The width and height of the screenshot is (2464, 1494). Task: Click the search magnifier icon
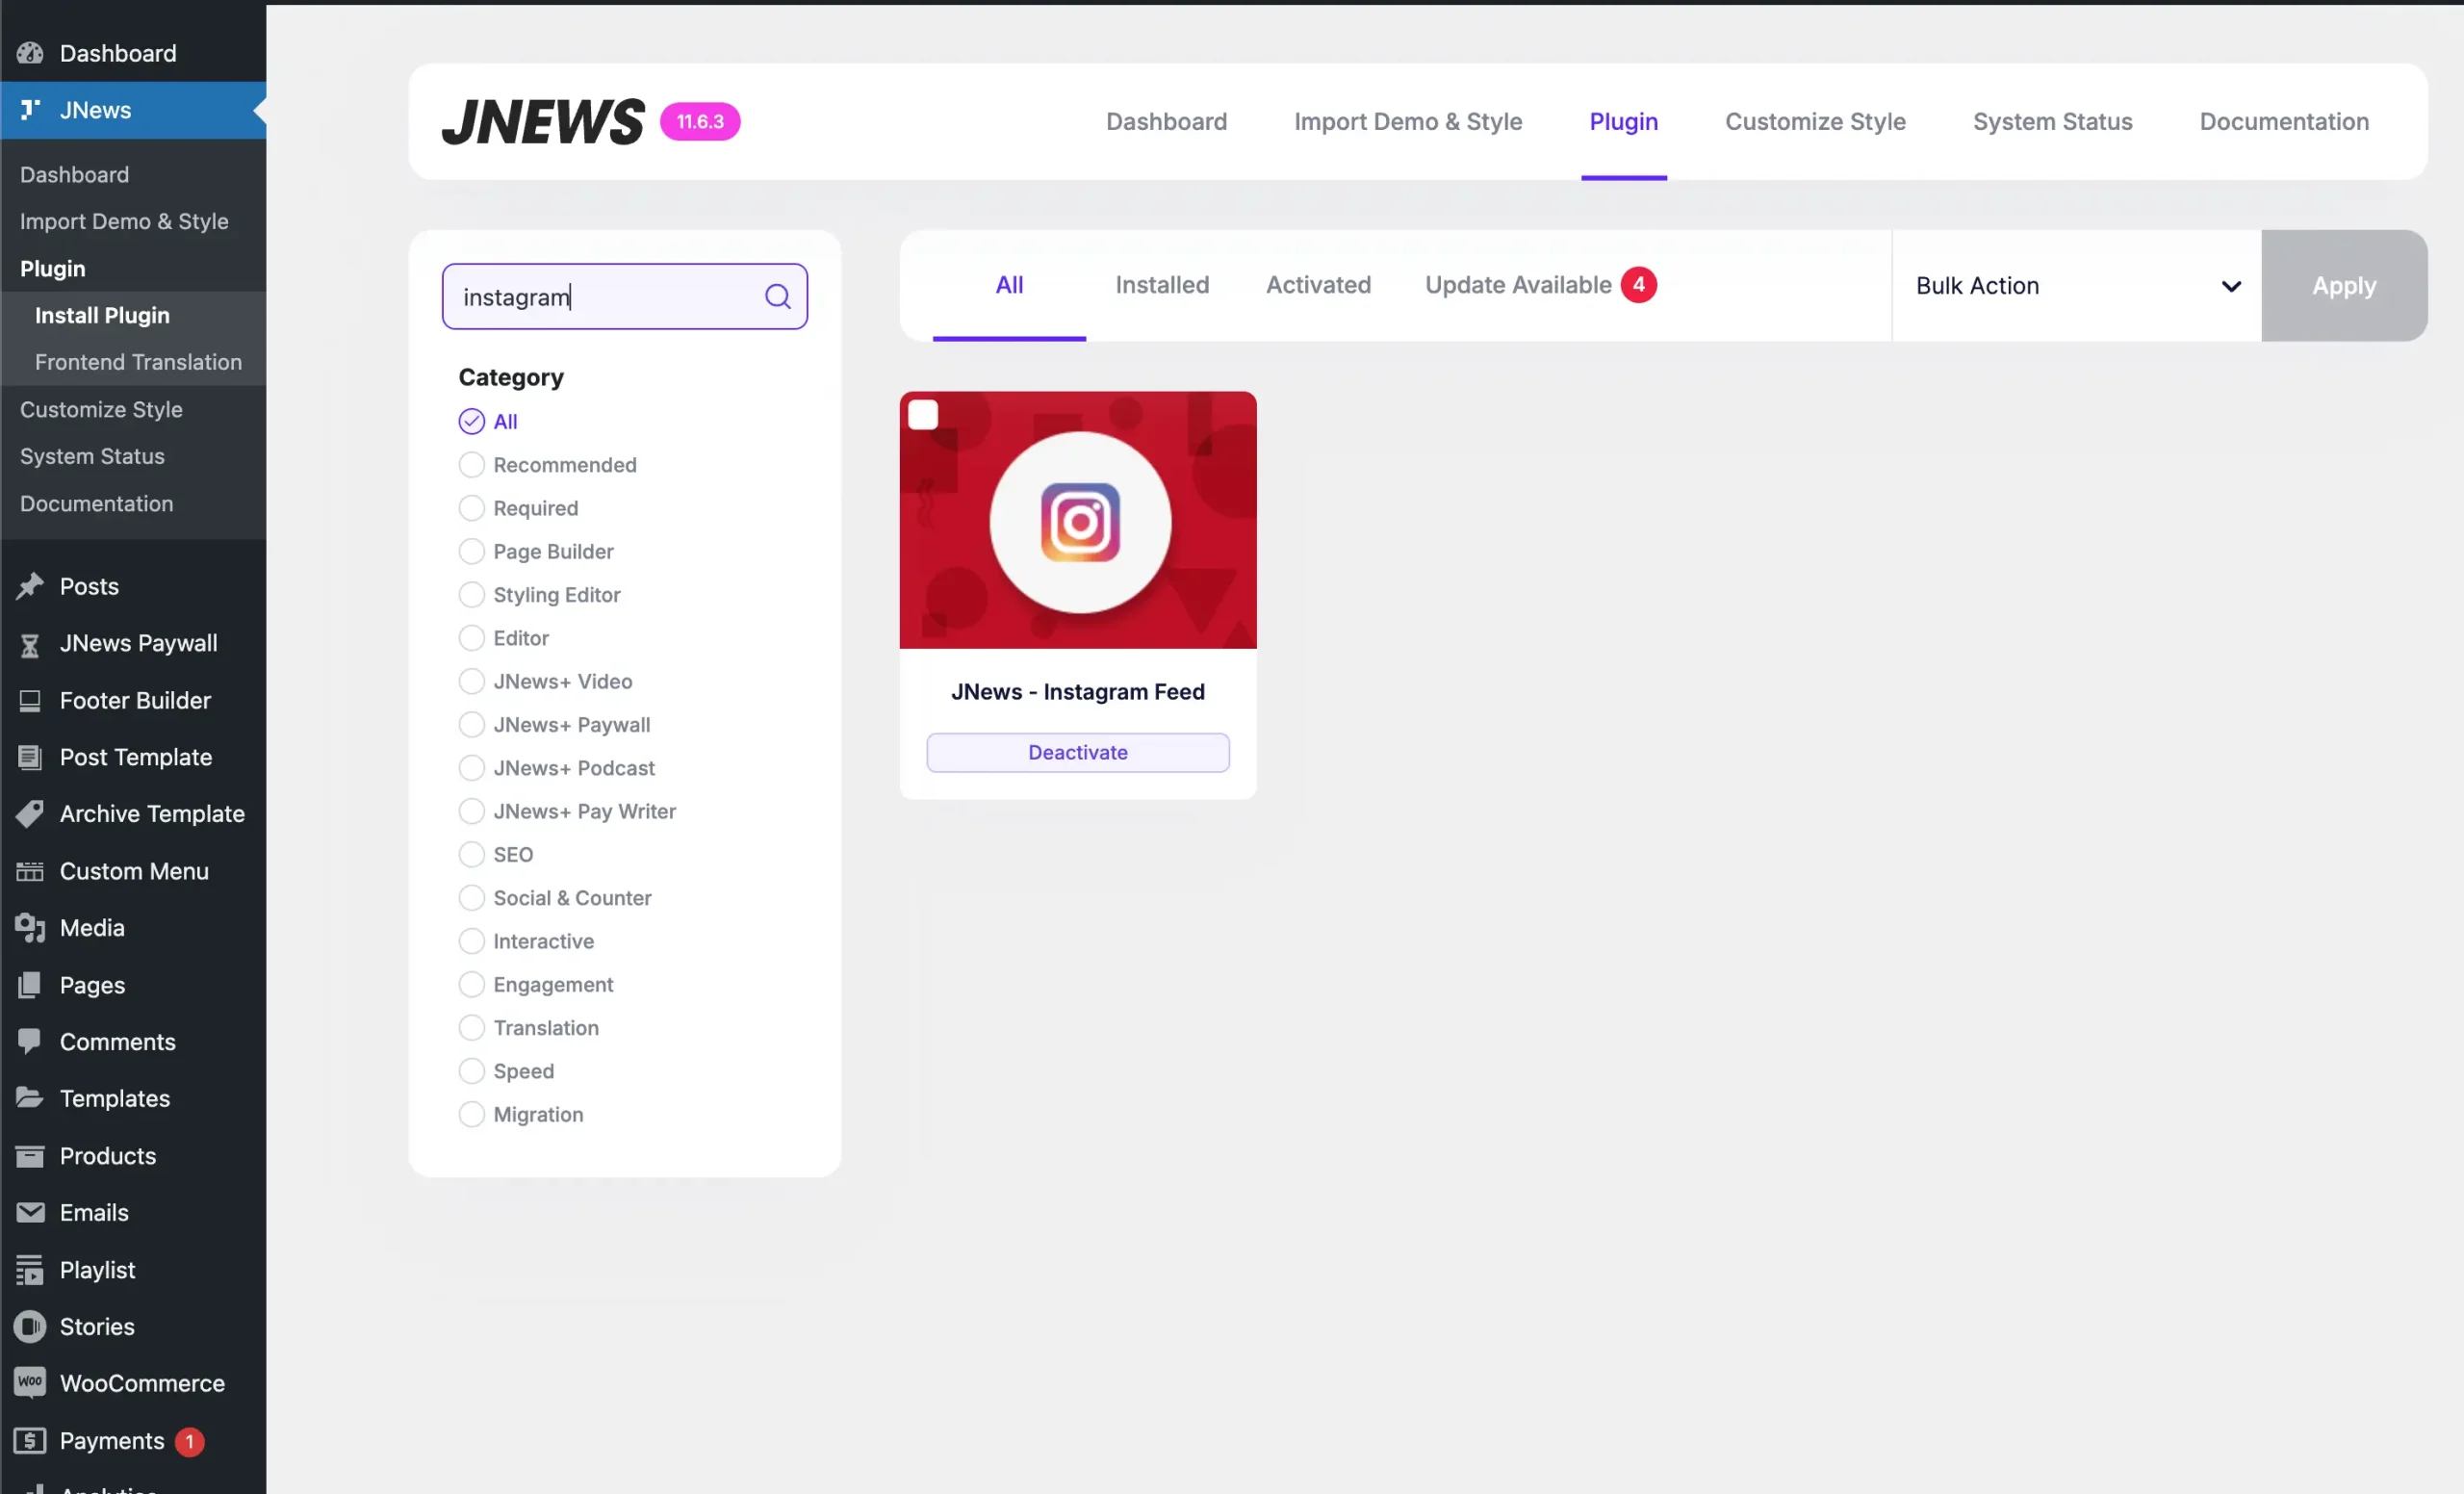coord(777,296)
